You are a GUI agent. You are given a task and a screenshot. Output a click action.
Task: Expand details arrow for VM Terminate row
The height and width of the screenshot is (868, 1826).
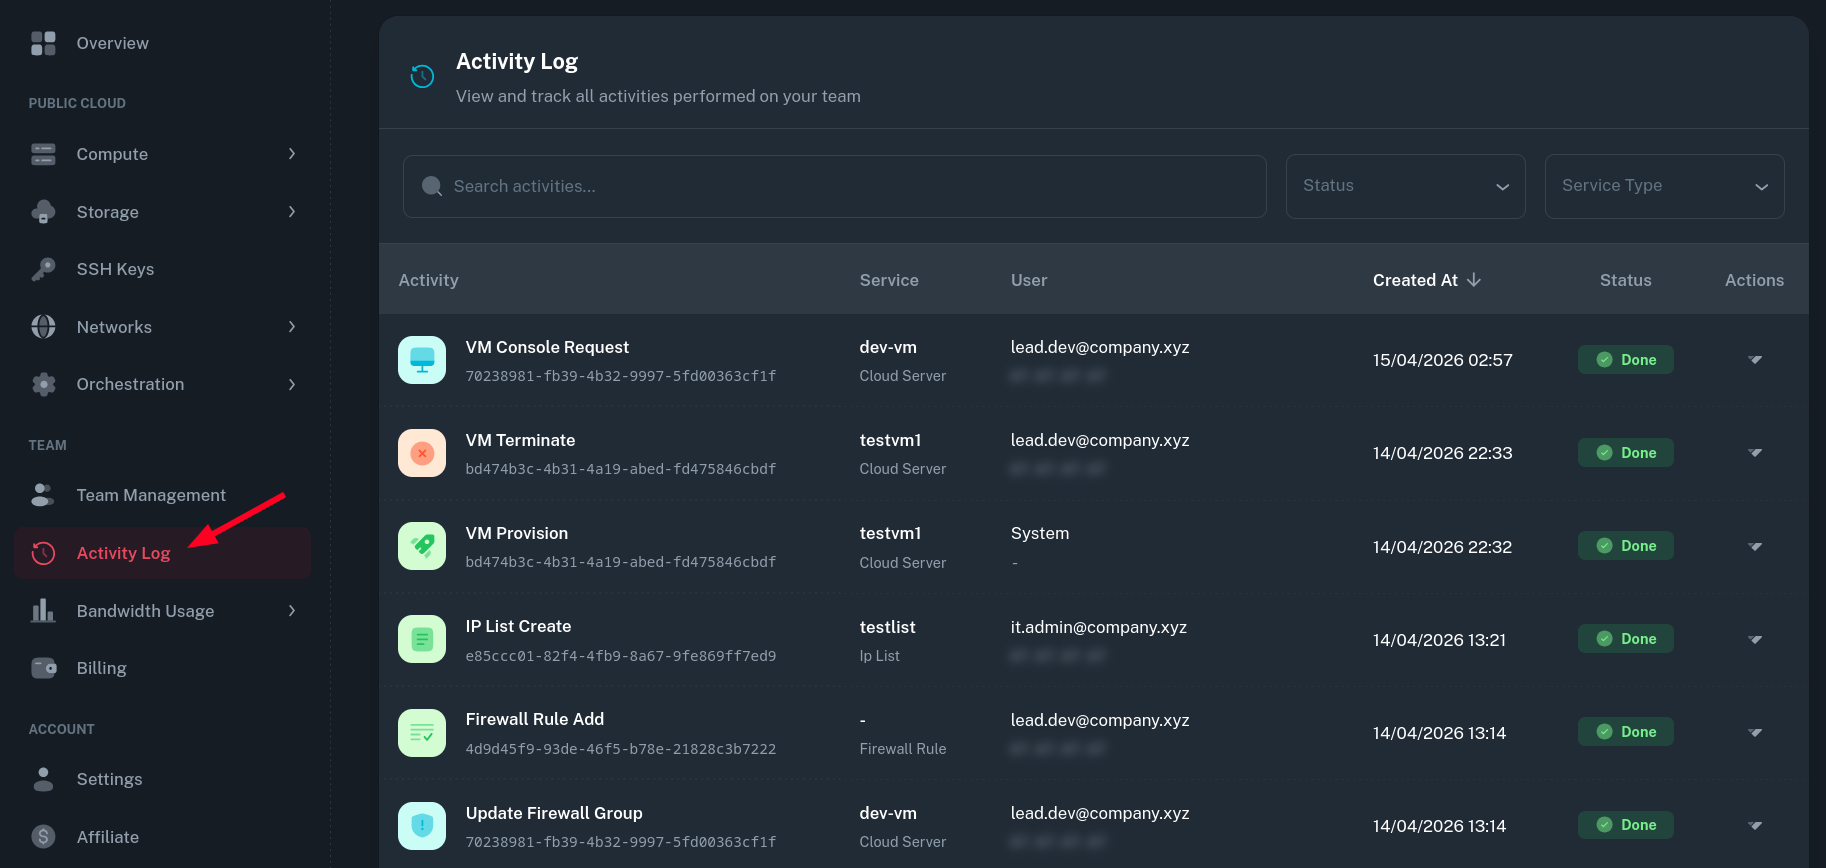[1755, 453]
